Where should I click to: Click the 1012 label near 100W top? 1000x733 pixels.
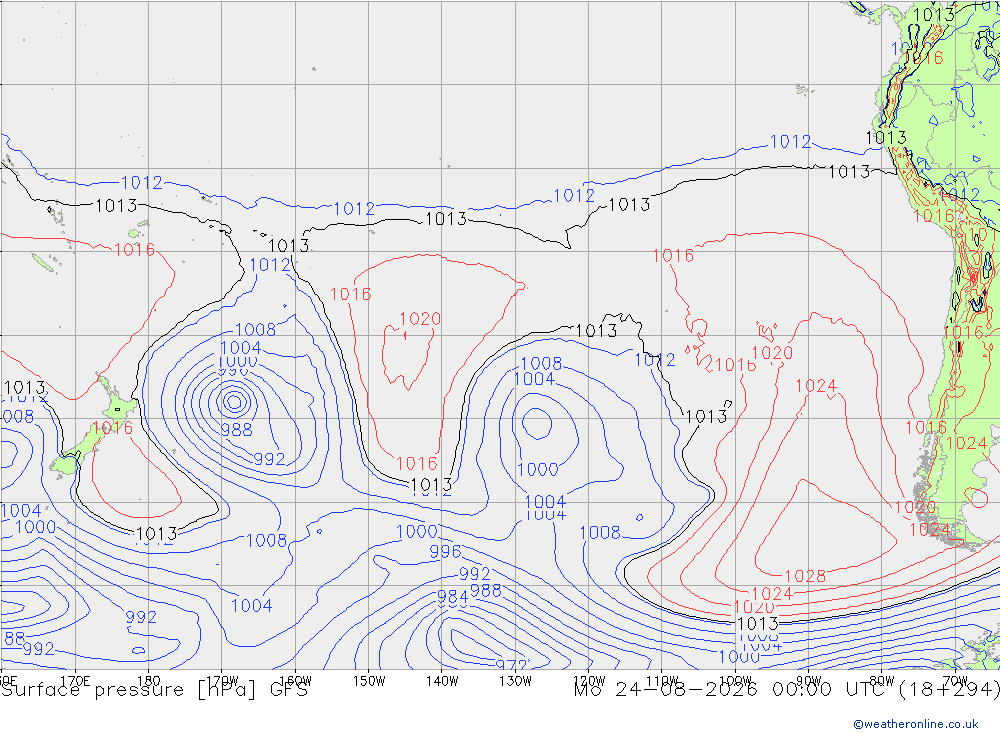point(790,142)
